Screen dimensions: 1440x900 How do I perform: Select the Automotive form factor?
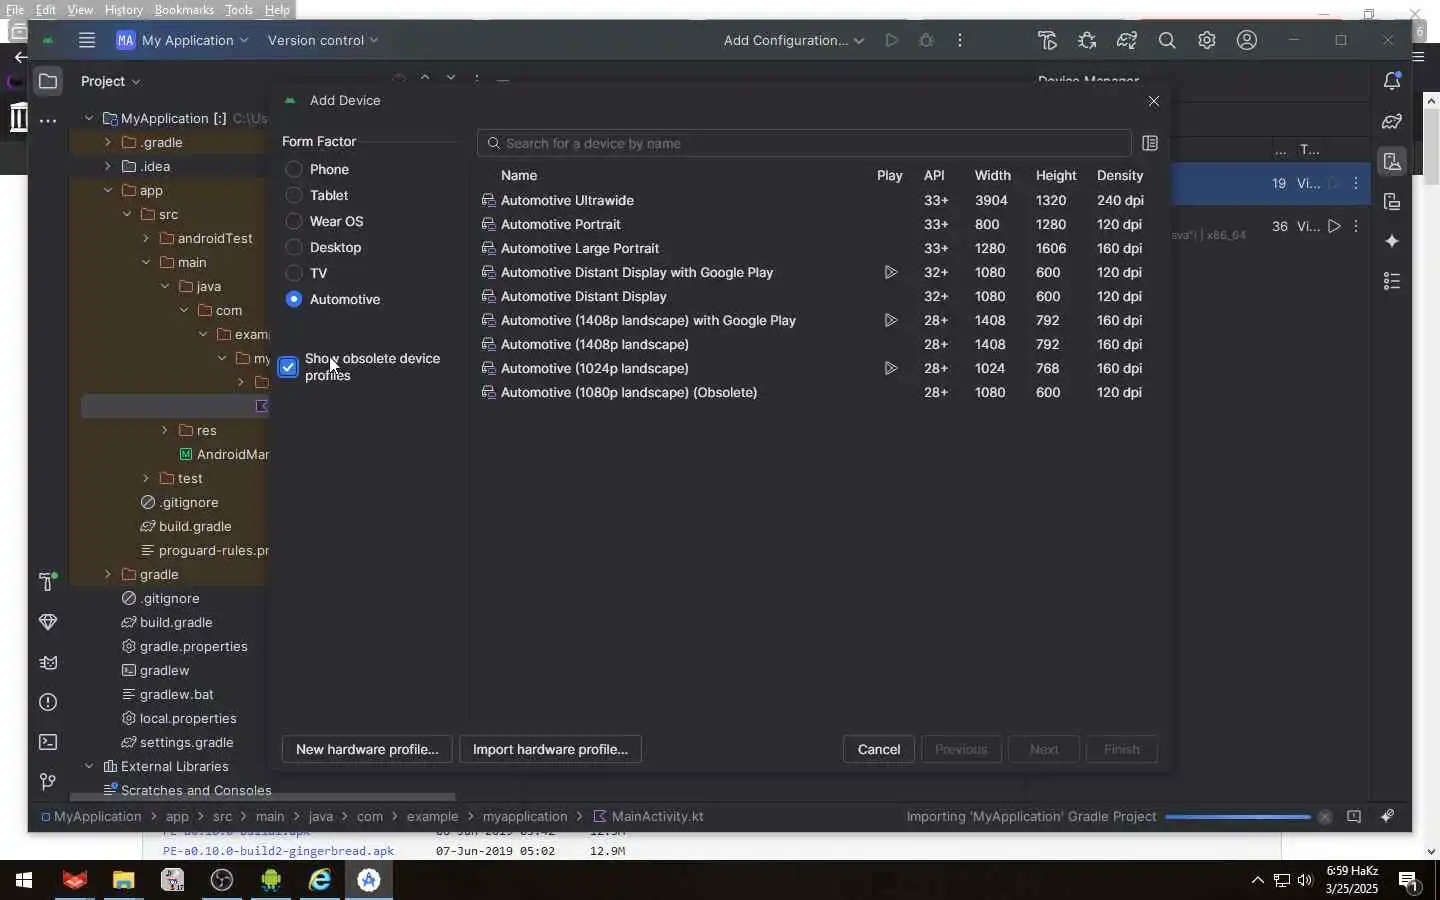click(332, 300)
